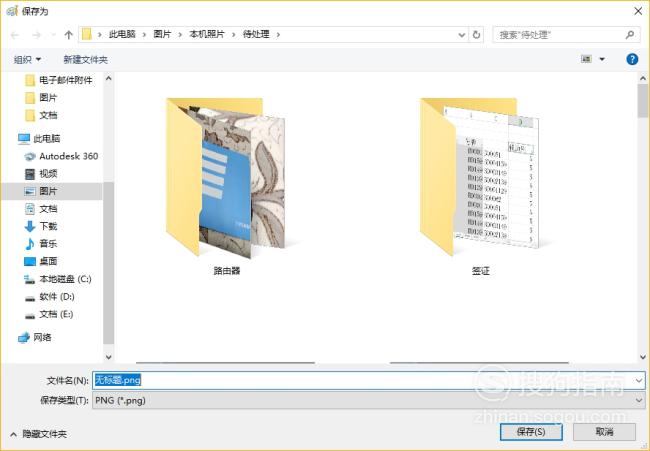Select yellow 文档 folder in sidebar

click(x=41, y=115)
